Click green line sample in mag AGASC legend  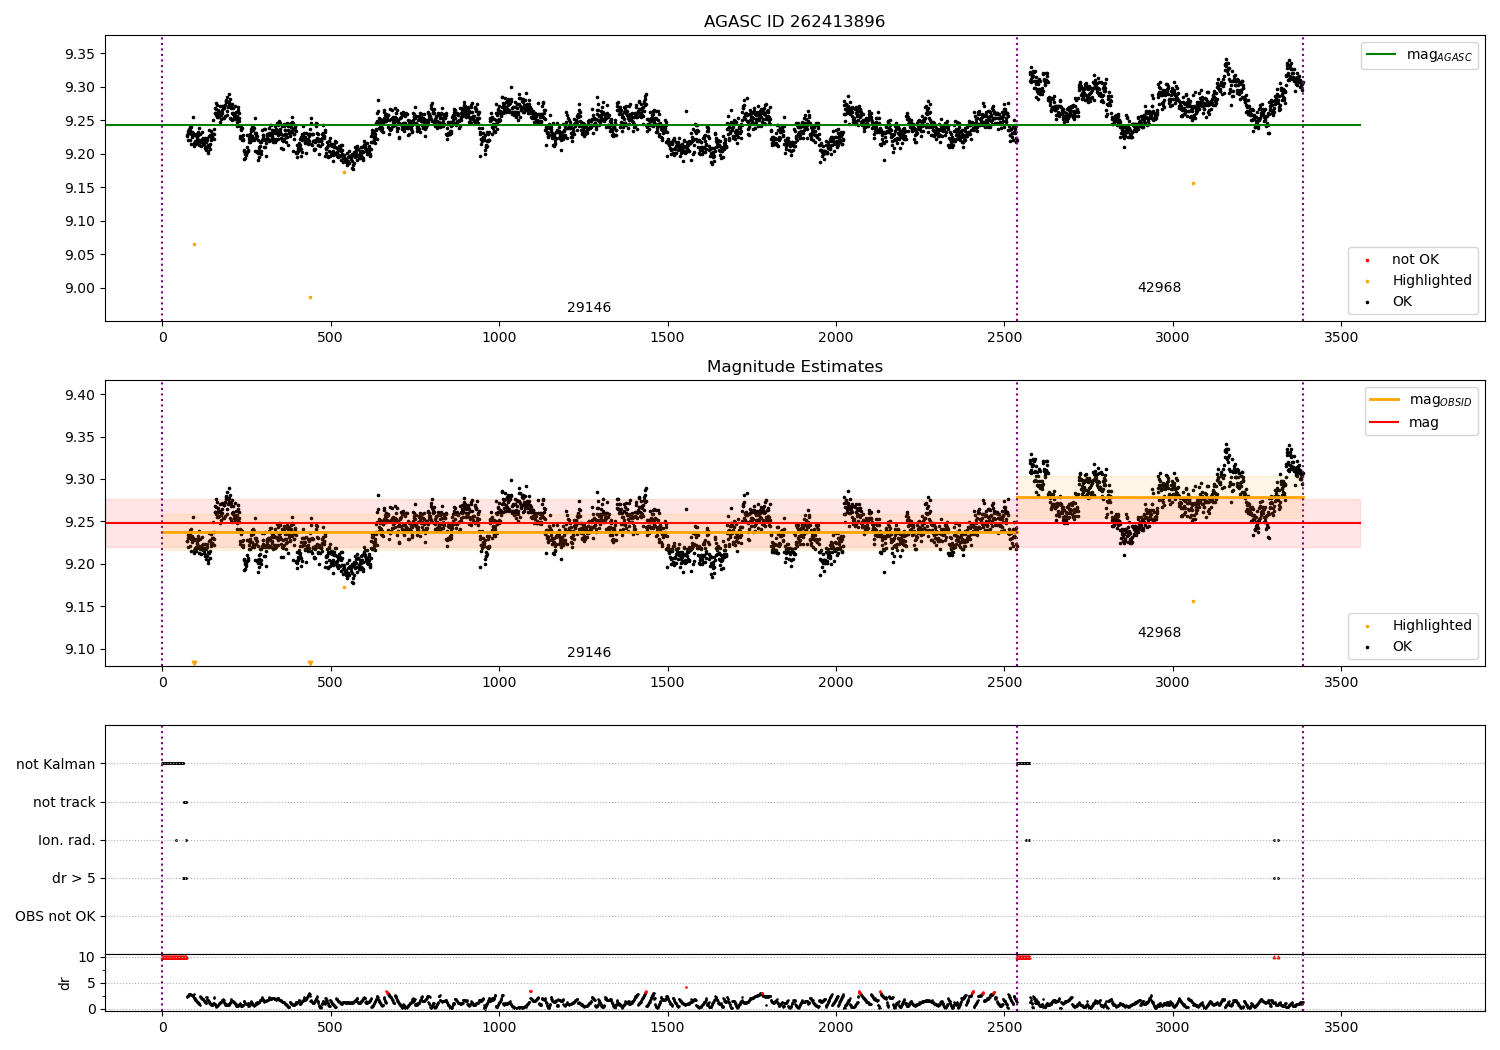(x=1381, y=55)
